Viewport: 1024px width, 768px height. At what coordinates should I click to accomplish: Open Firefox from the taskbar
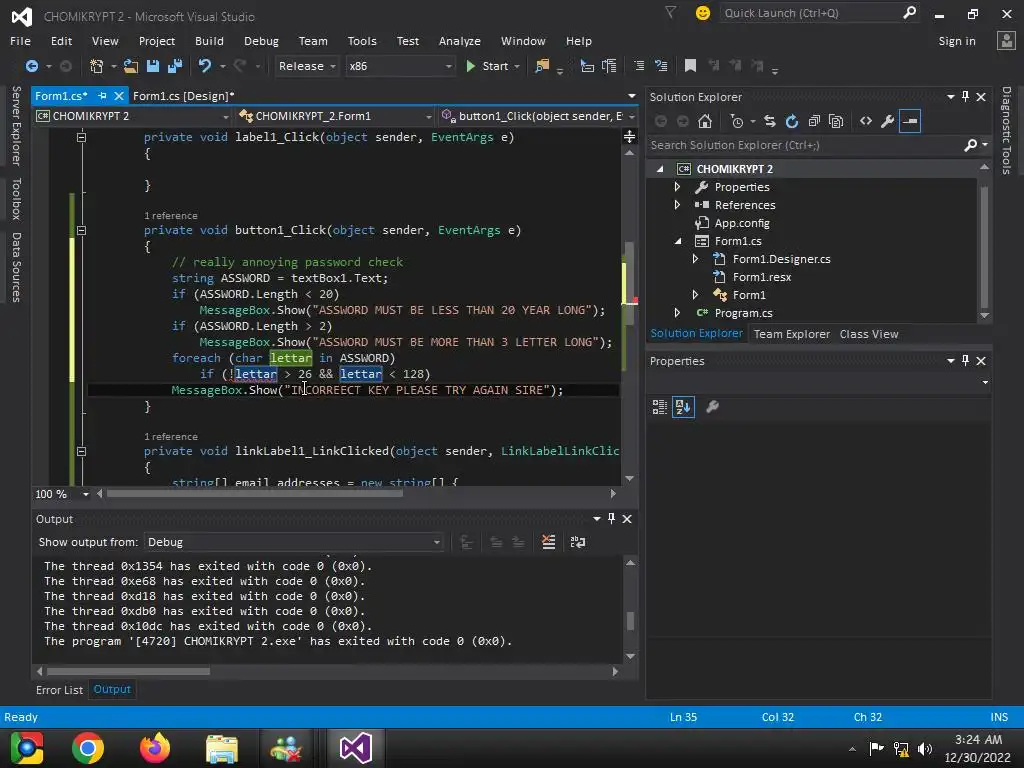155,748
